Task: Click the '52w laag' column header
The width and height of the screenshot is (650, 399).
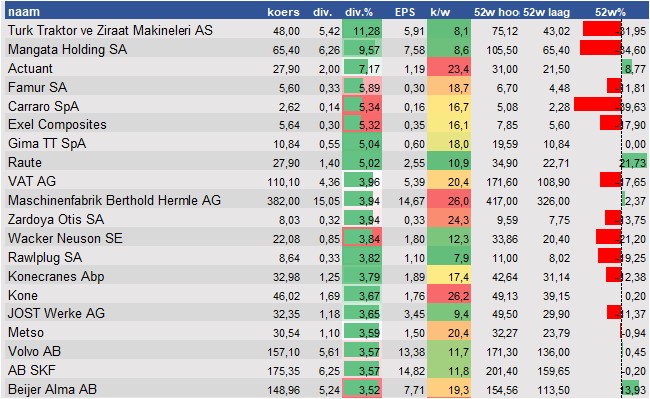Action: [x=546, y=12]
